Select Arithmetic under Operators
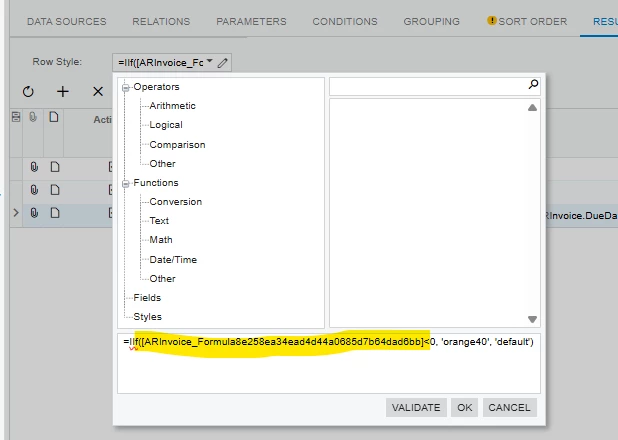618x440 pixels. (x=173, y=106)
